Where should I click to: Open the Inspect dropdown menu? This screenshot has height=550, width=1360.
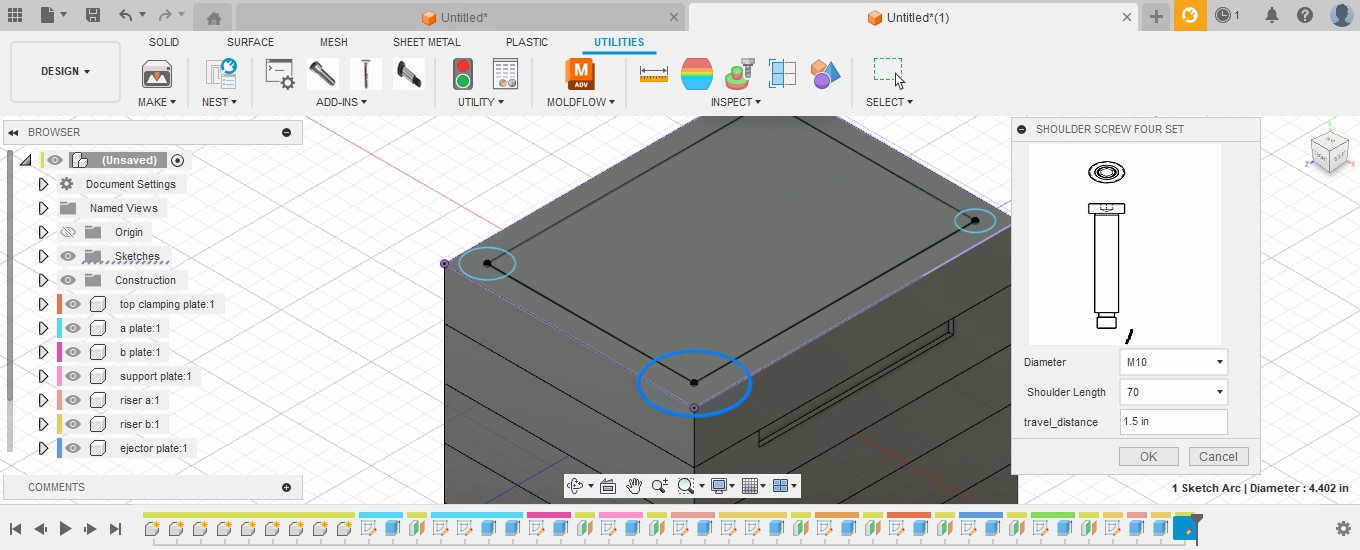(735, 102)
